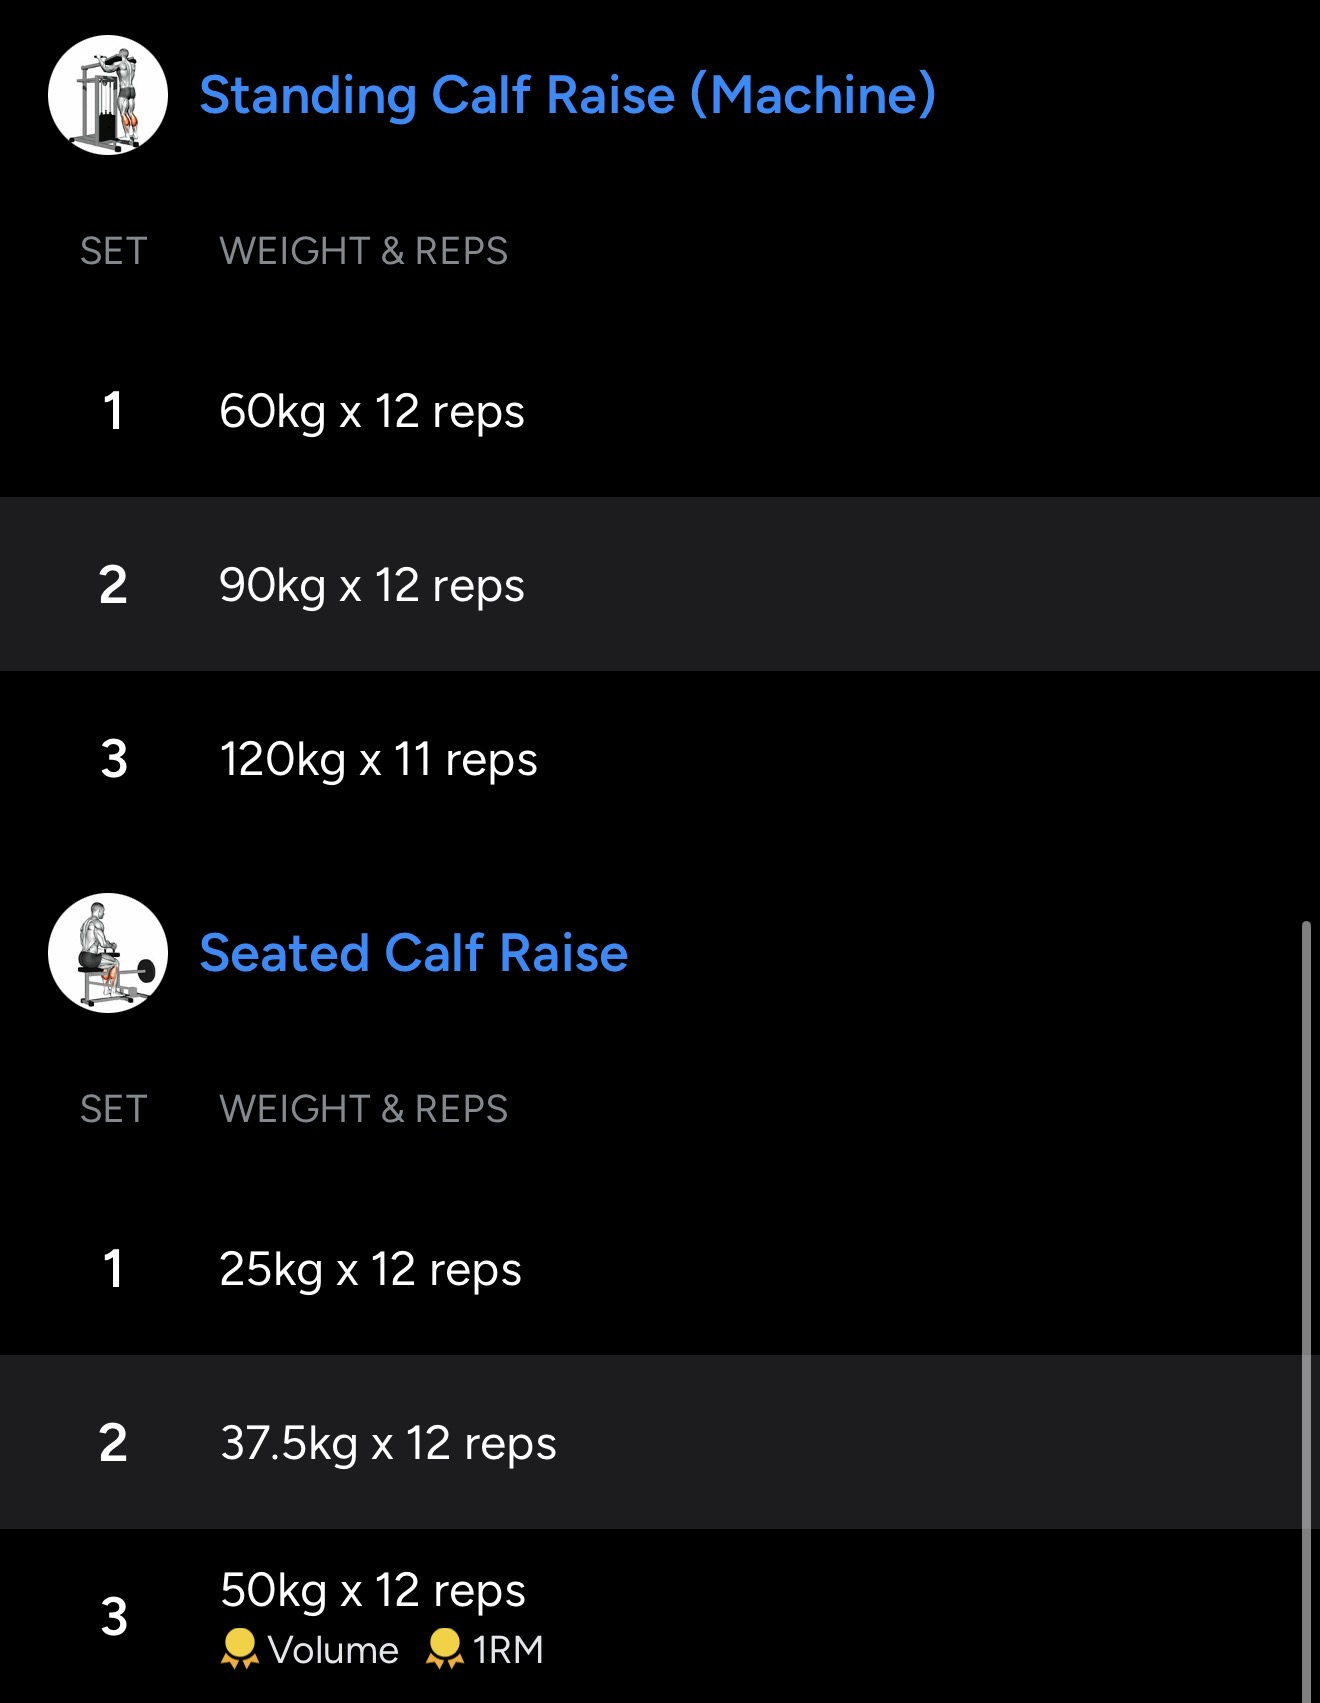Tap set number 3 of Standing Calf Raise

point(114,759)
